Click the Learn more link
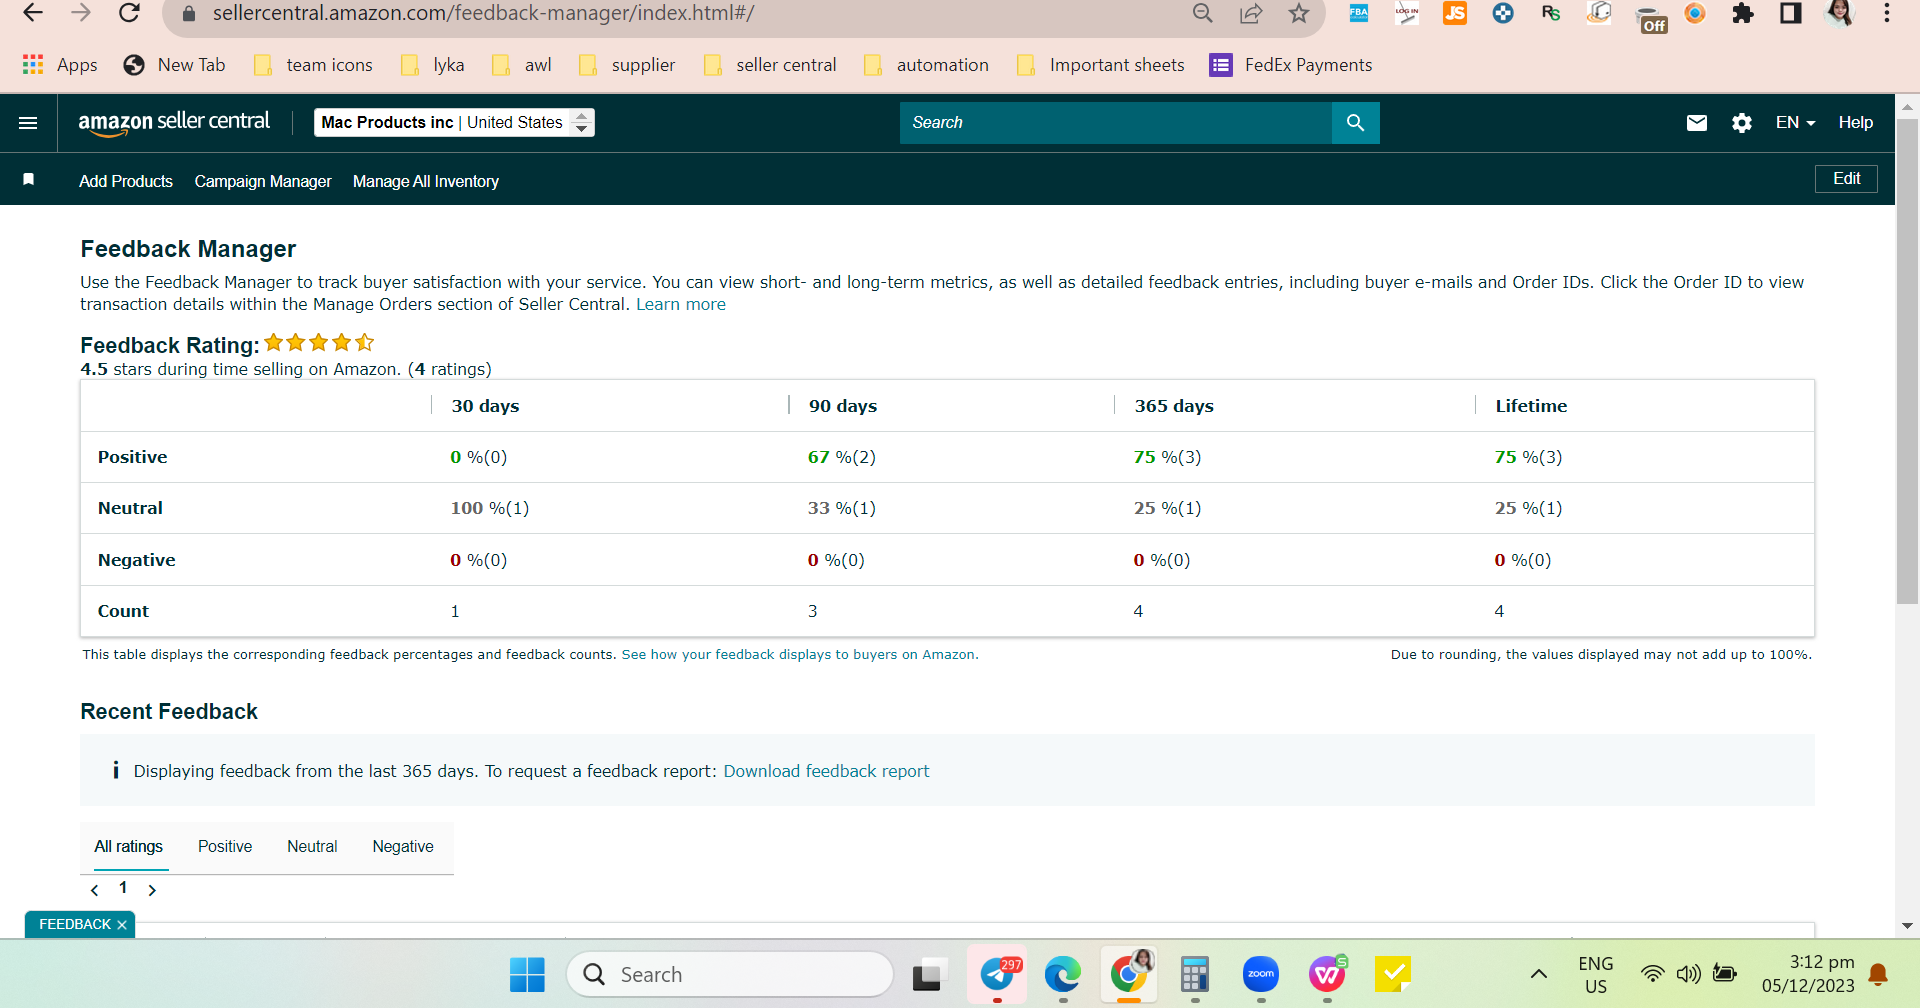The width and height of the screenshot is (1920, 1008). click(681, 305)
